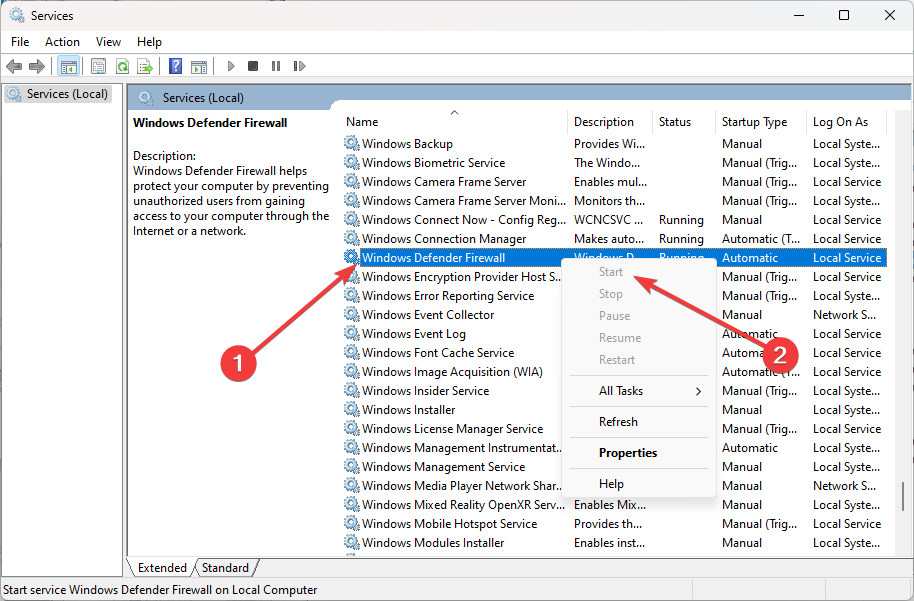914x601 pixels.
Task: Click the Export List toolbar icon
Action: click(x=145, y=66)
